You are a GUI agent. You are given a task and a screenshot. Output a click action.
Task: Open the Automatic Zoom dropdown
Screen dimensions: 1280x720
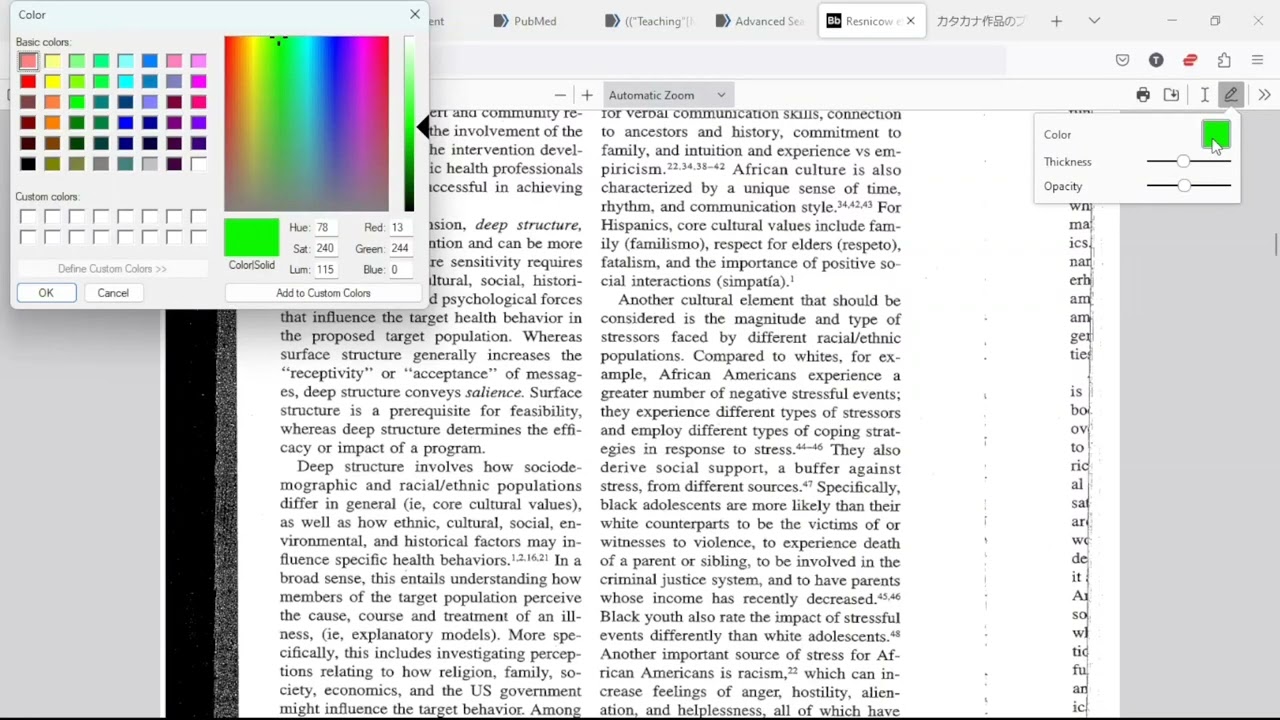(667, 95)
